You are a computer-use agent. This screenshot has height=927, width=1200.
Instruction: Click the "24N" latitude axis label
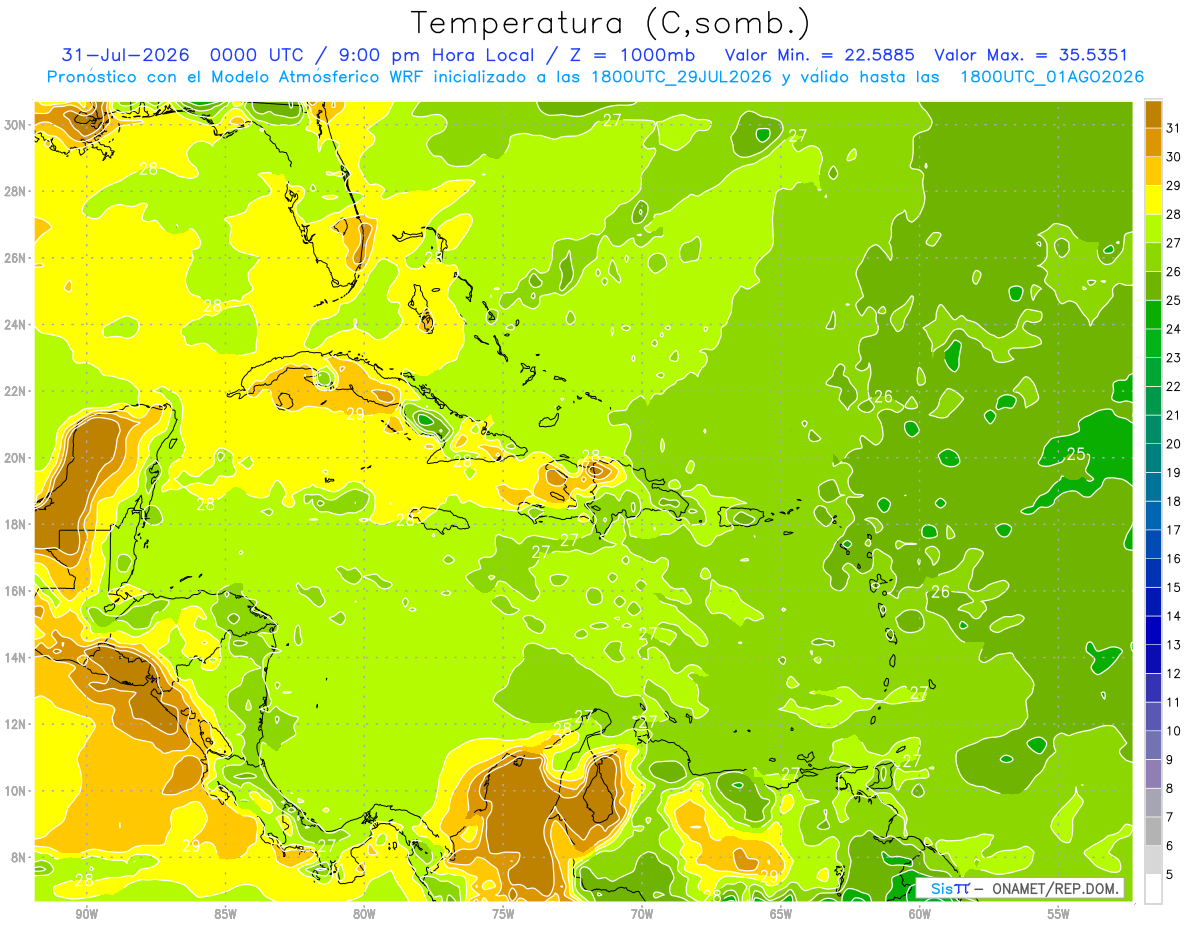click(17, 324)
